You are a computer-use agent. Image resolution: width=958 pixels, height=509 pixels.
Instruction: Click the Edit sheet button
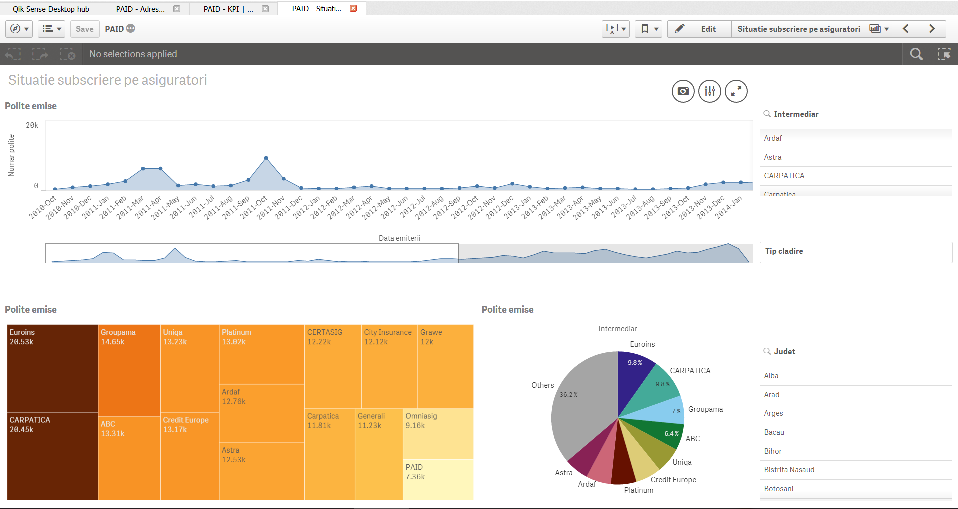pyautogui.click(x=699, y=29)
